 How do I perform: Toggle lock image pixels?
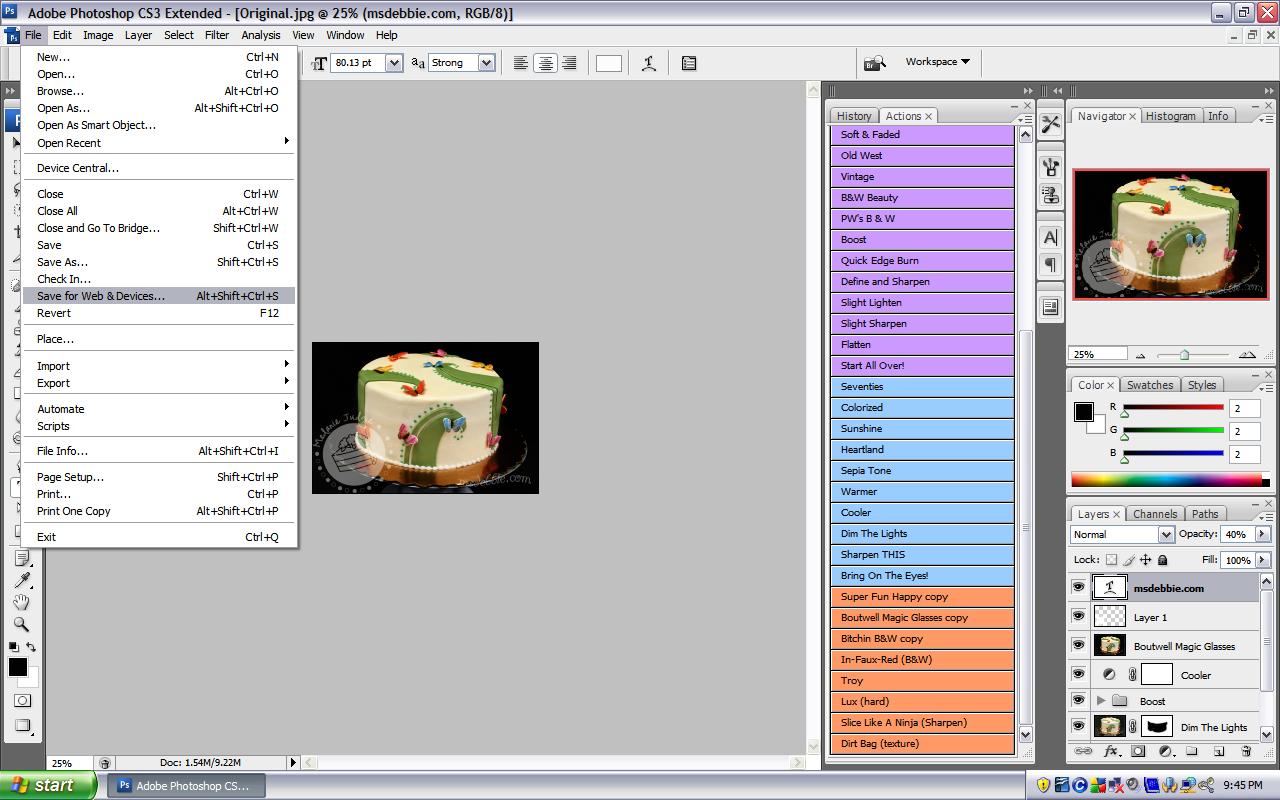click(x=1129, y=561)
